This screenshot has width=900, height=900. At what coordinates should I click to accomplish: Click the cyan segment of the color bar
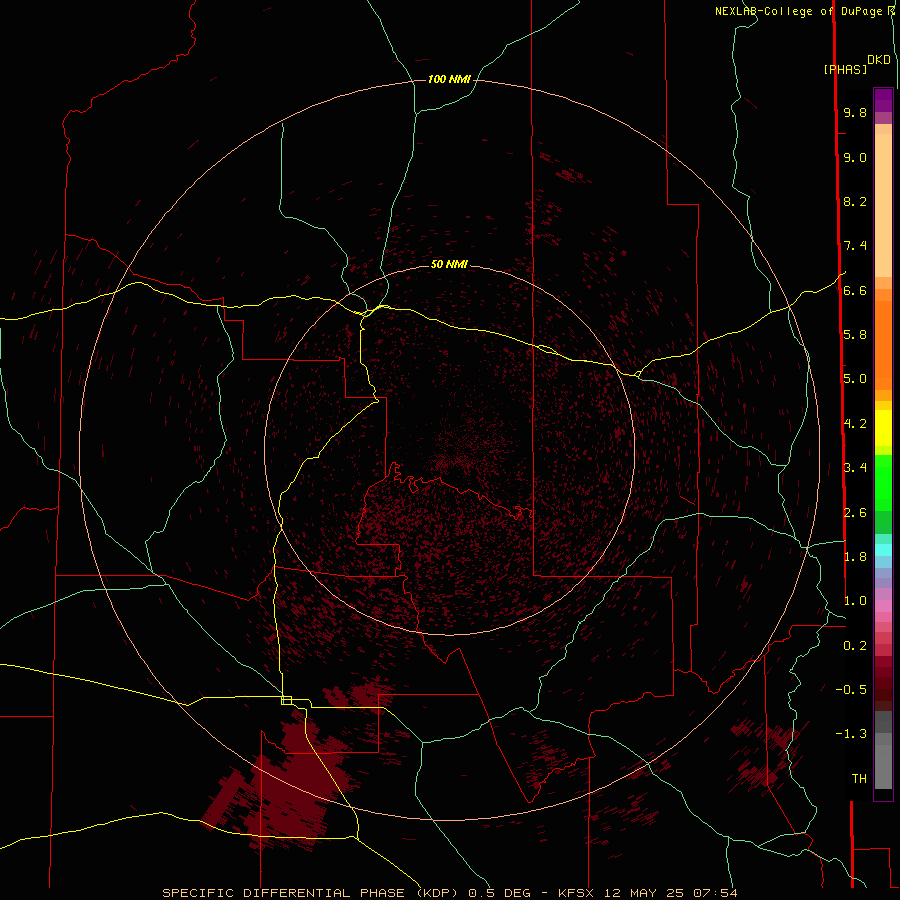coord(883,550)
